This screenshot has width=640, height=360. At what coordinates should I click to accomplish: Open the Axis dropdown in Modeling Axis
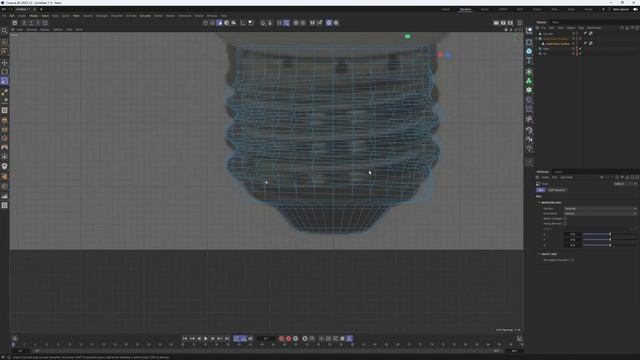click(x=600, y=209)
